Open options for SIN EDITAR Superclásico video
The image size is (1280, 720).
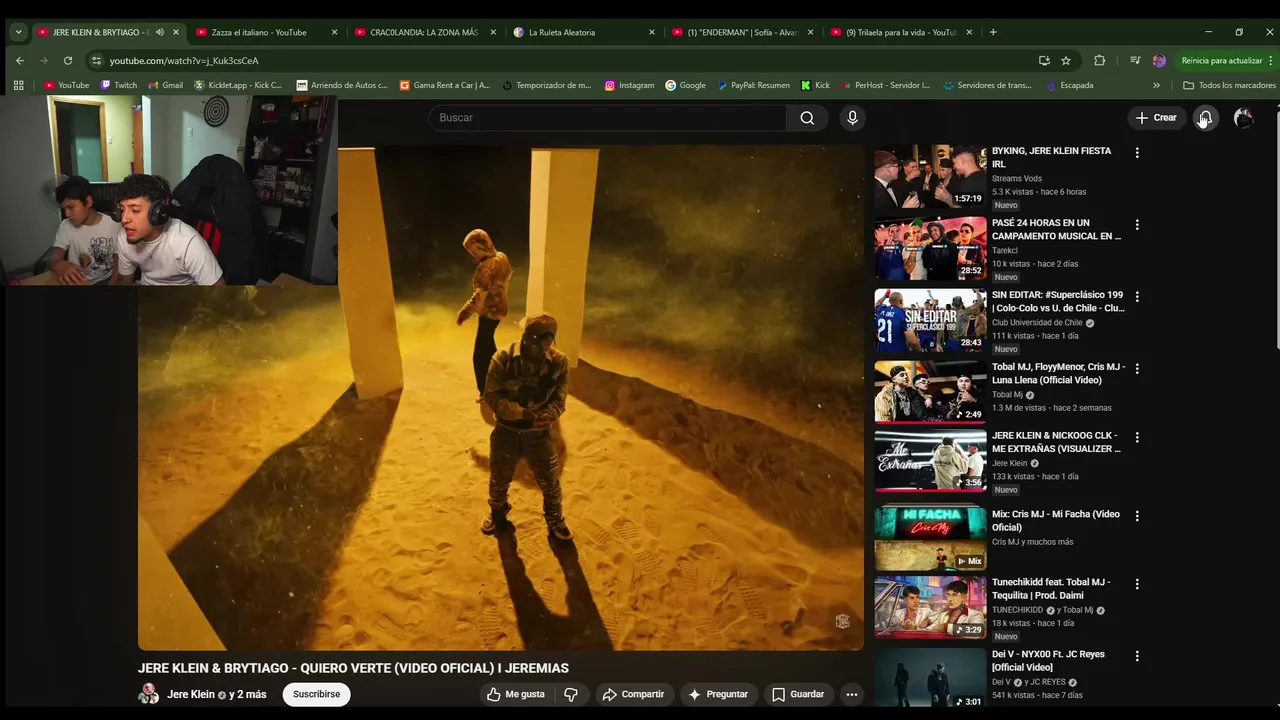(x=1136, y=297)
